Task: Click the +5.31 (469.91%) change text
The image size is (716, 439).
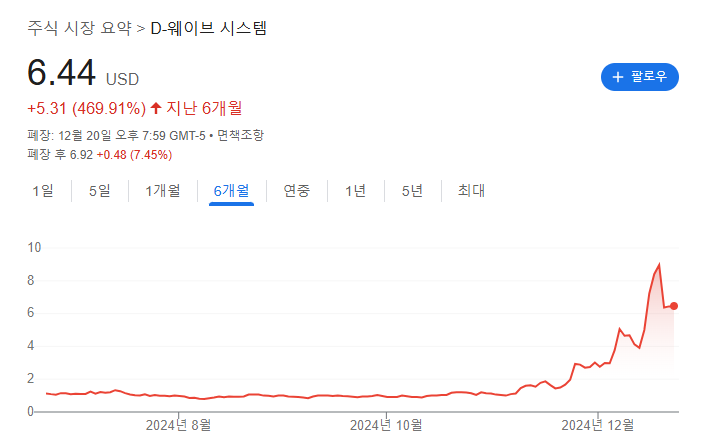Action: pos(87,108)
